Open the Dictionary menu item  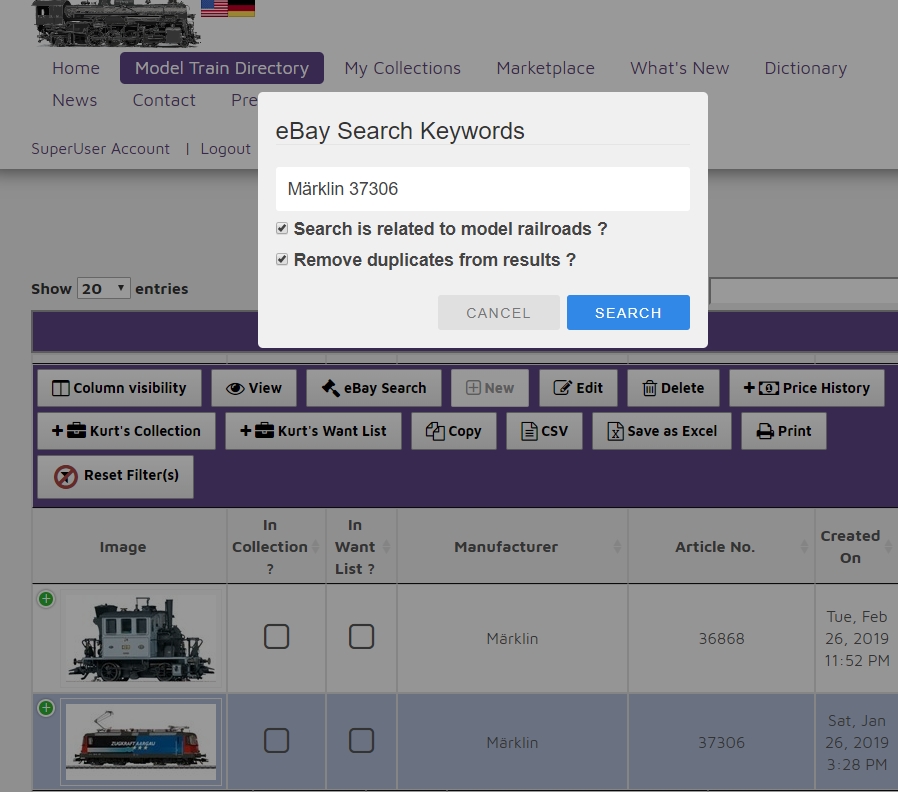[x=805, y=68]
